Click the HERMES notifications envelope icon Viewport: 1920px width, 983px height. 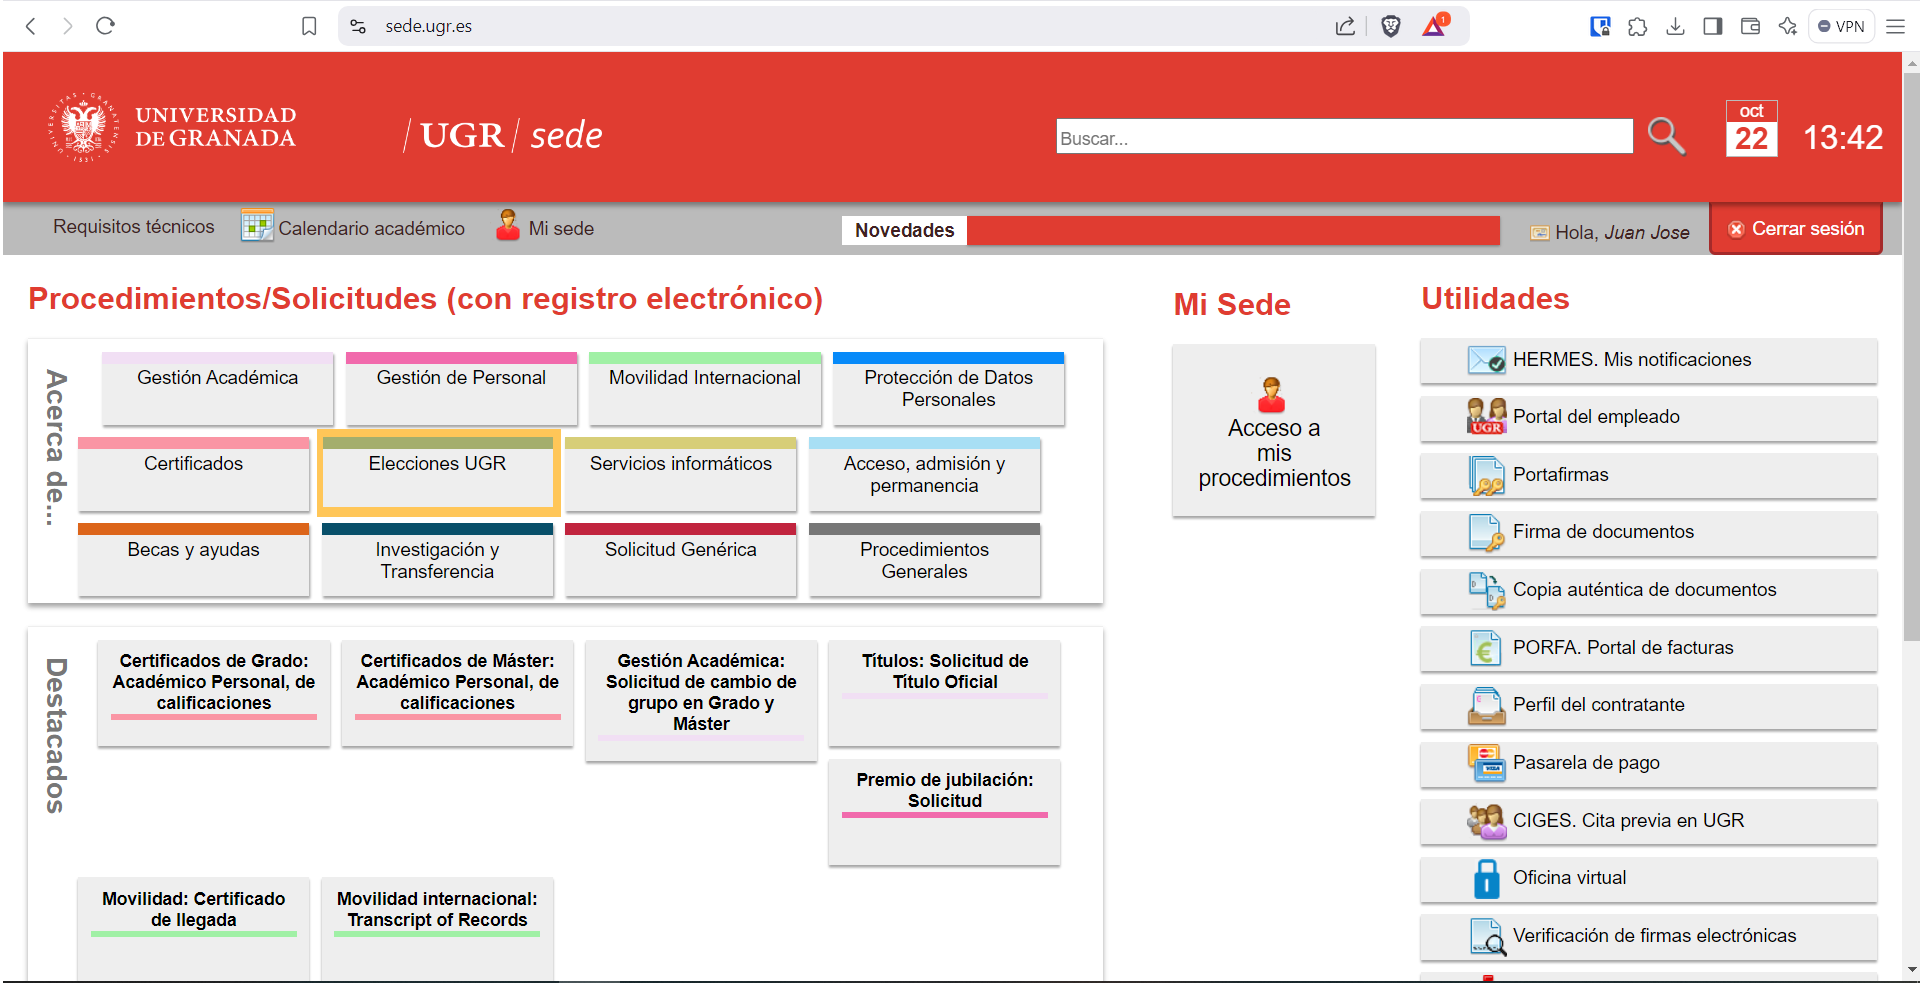[x=1486, y=360]
